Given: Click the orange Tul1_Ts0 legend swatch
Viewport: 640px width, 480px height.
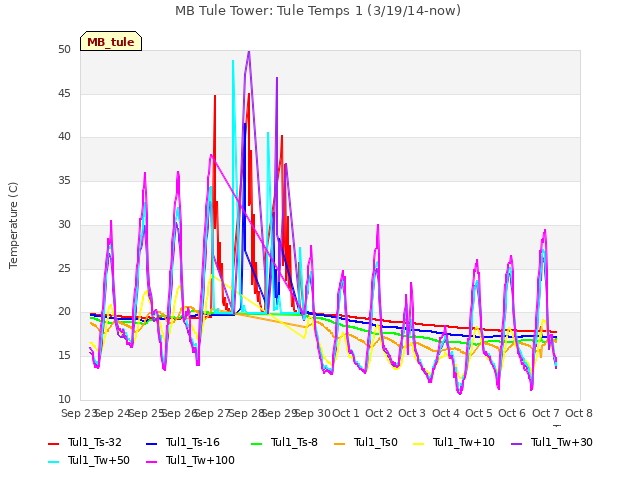Looking at the screenshot, I should coord(339,444).
